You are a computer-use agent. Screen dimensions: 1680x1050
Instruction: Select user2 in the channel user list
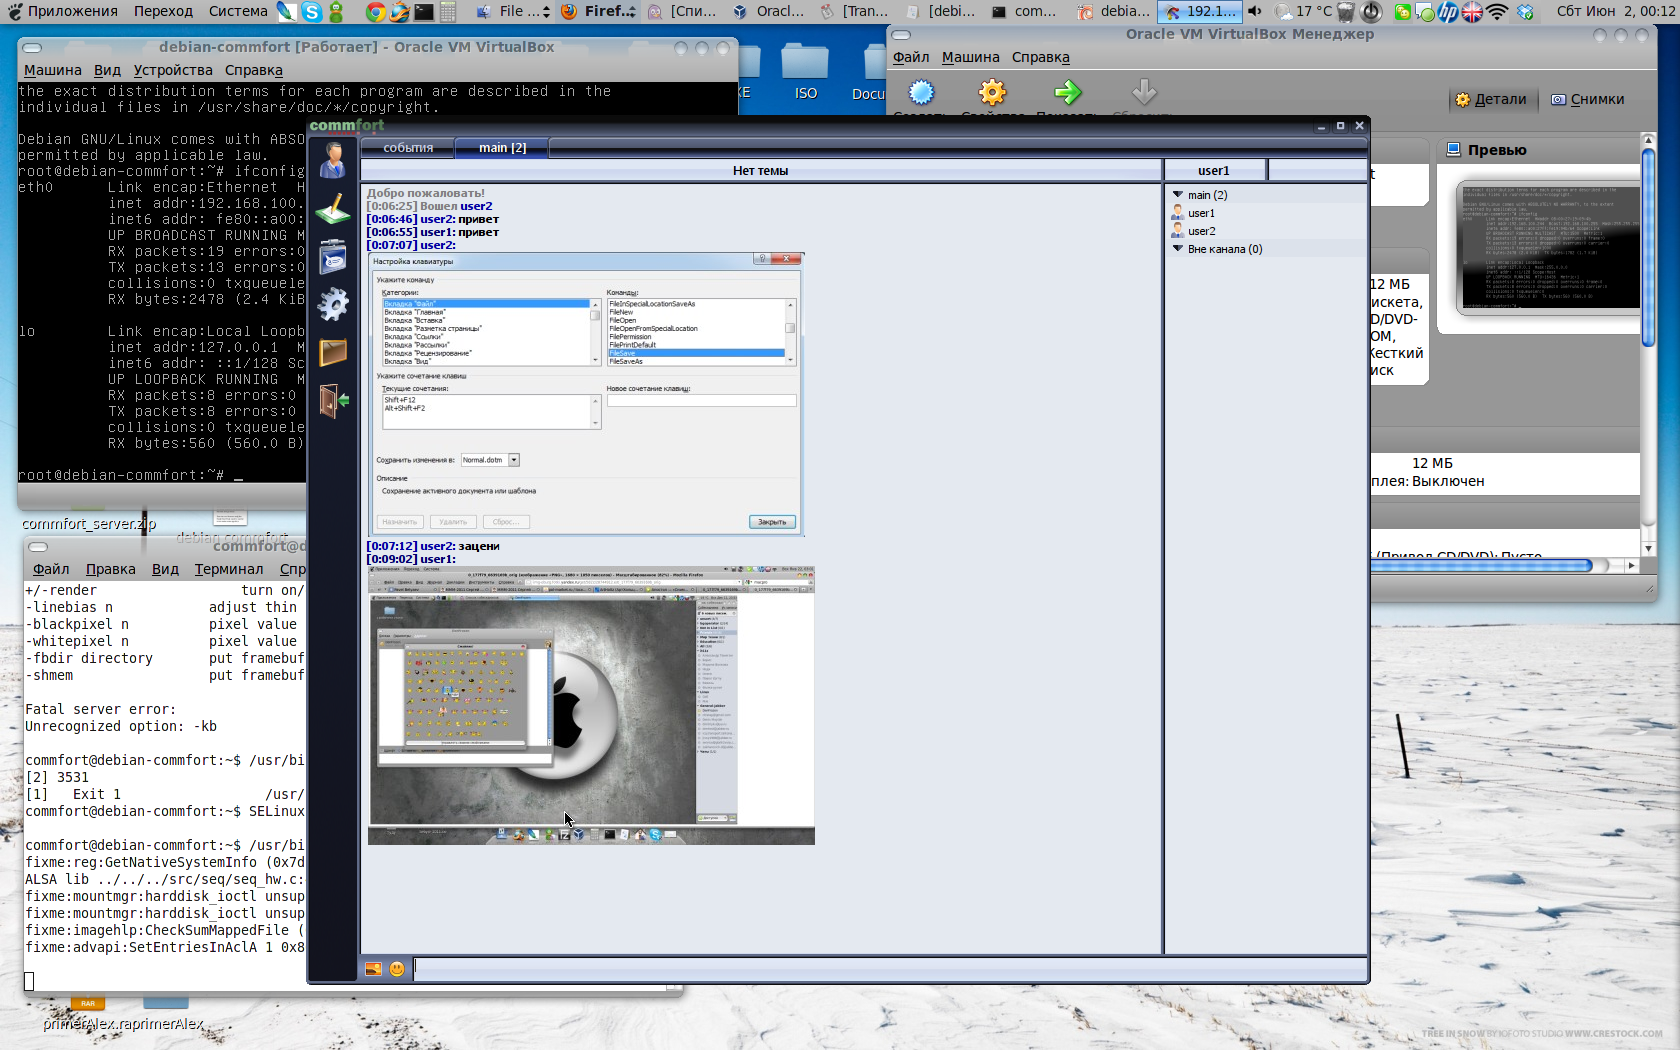click(1201, 231)
